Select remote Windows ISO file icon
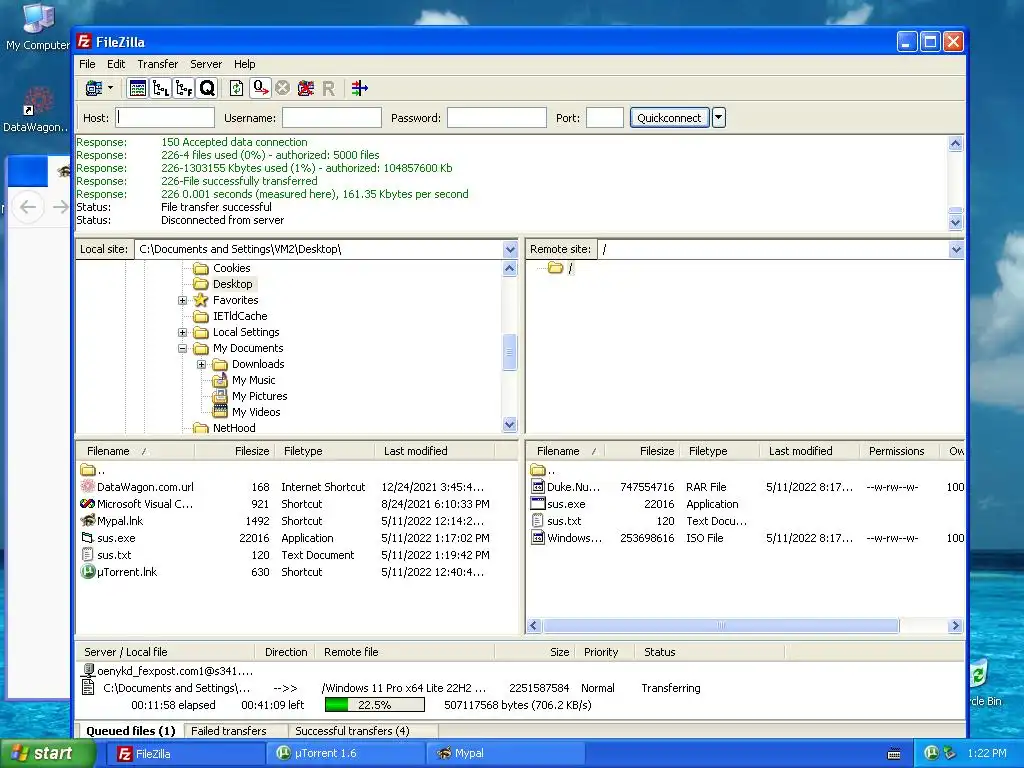 click(x=537, y=537)
